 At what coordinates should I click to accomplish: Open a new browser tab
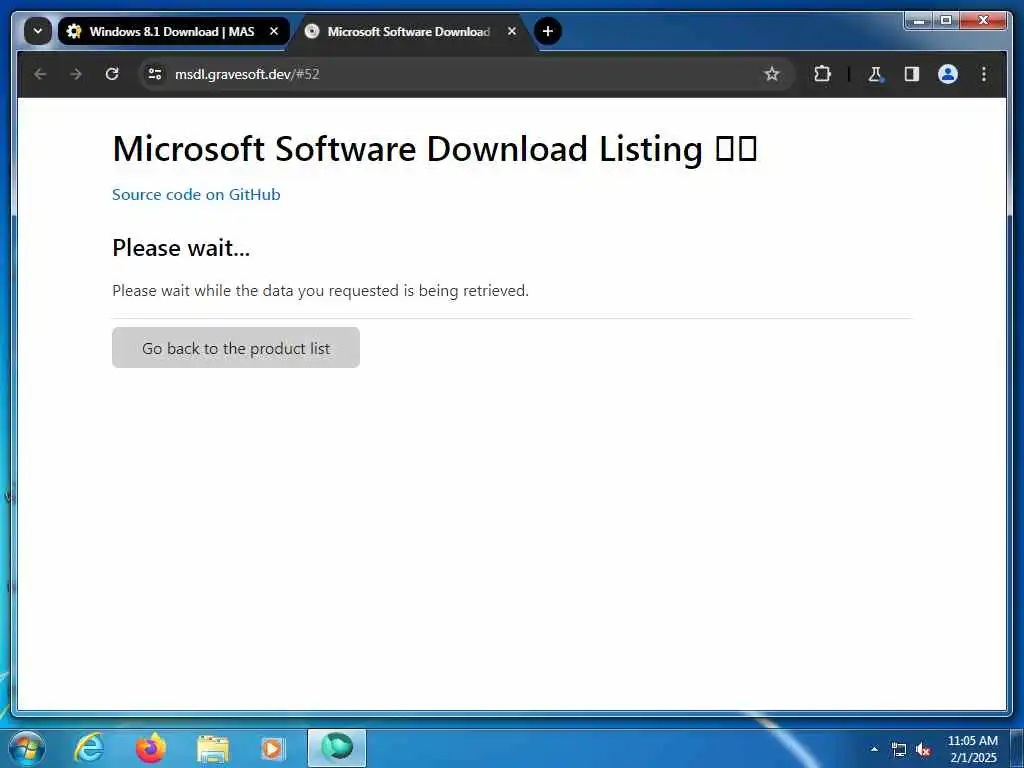point(548,31)
